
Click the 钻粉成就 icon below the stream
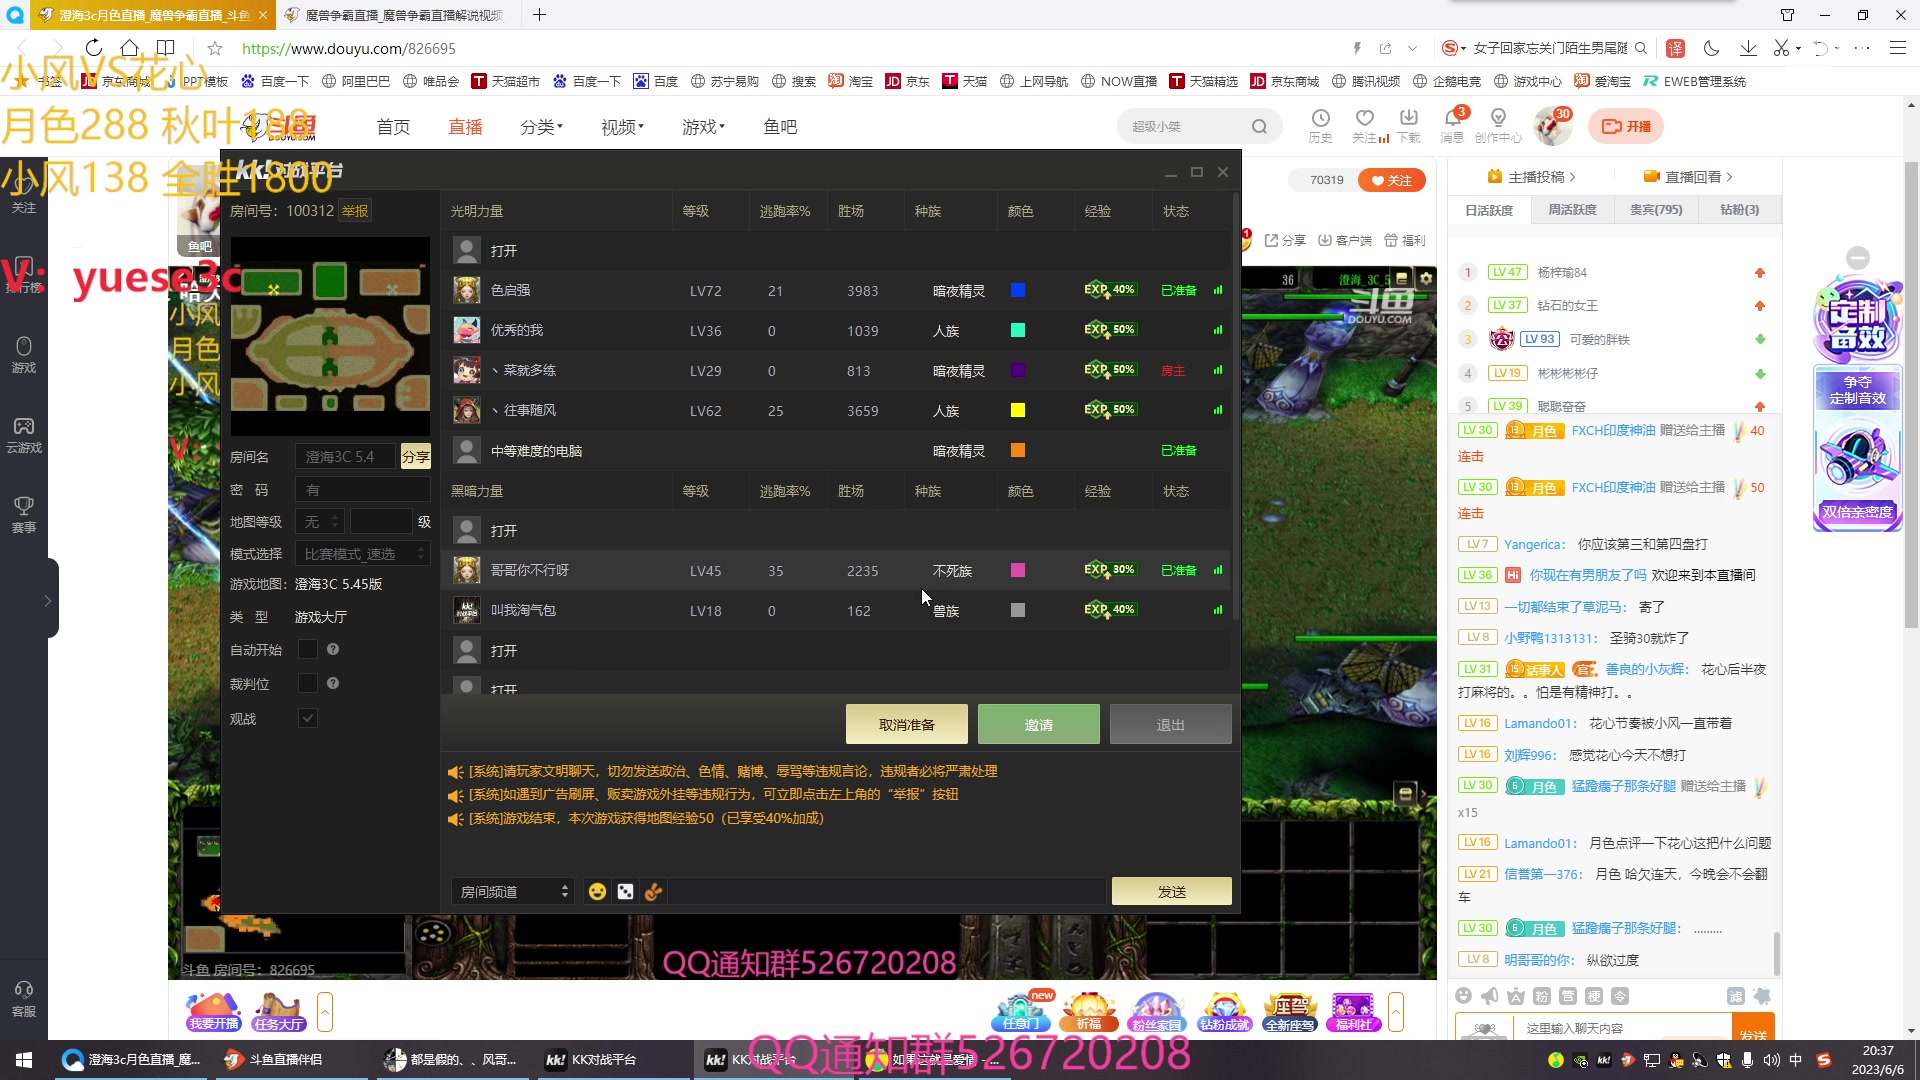click(1224, 1012)
